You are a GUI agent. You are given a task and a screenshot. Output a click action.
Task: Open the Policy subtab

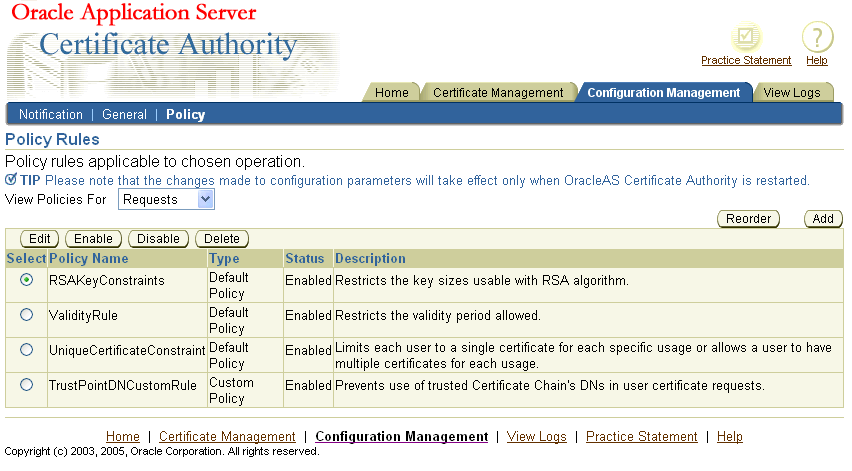185,115
